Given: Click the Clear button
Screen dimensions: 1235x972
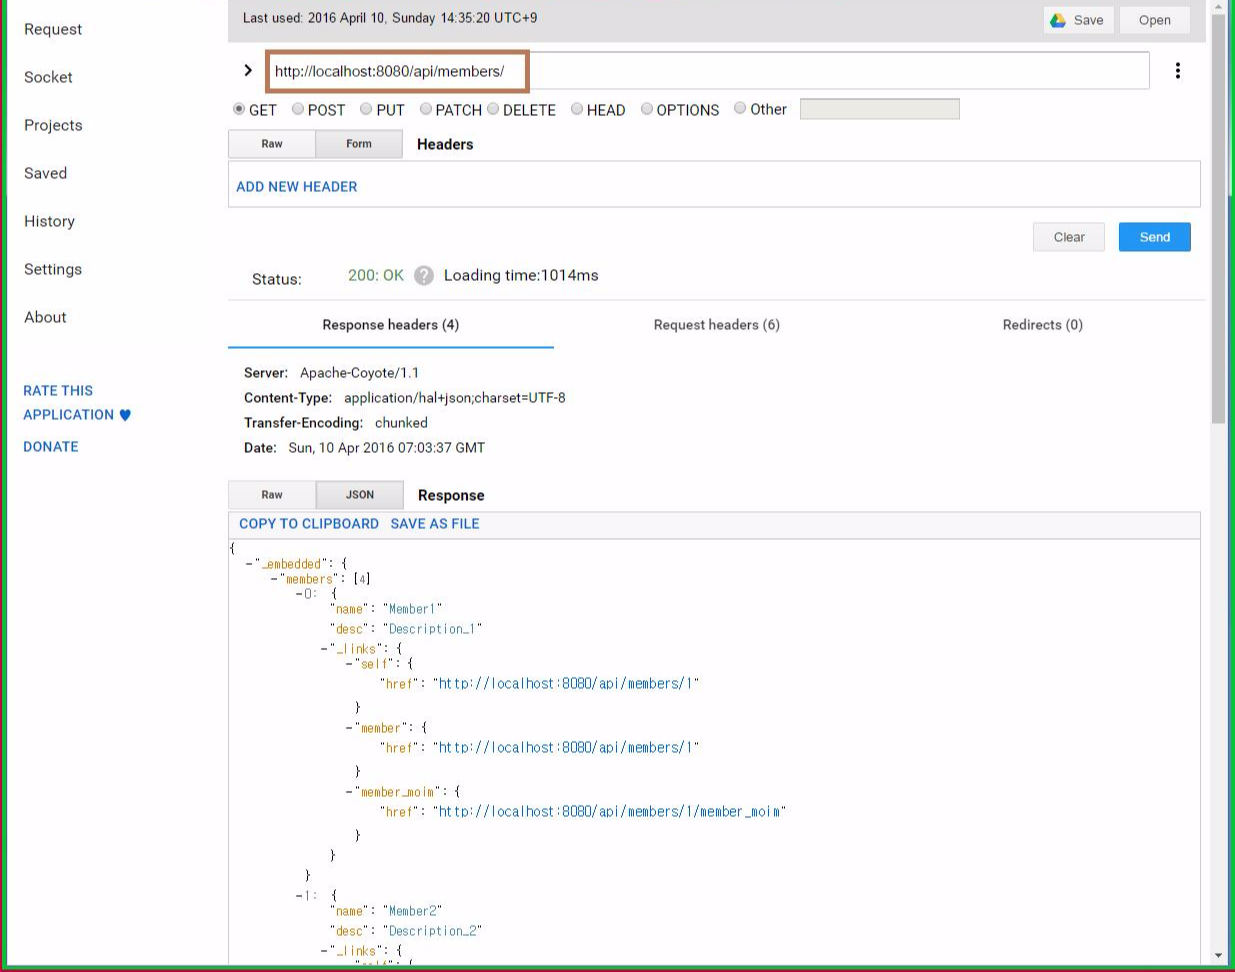Looking at the screenshot, I should (x=1069, y=237).
